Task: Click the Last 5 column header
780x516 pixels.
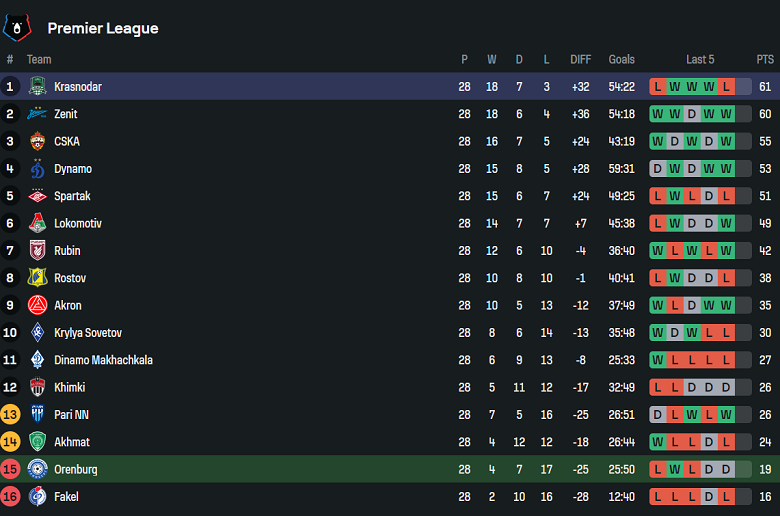Action: [700, 60]
